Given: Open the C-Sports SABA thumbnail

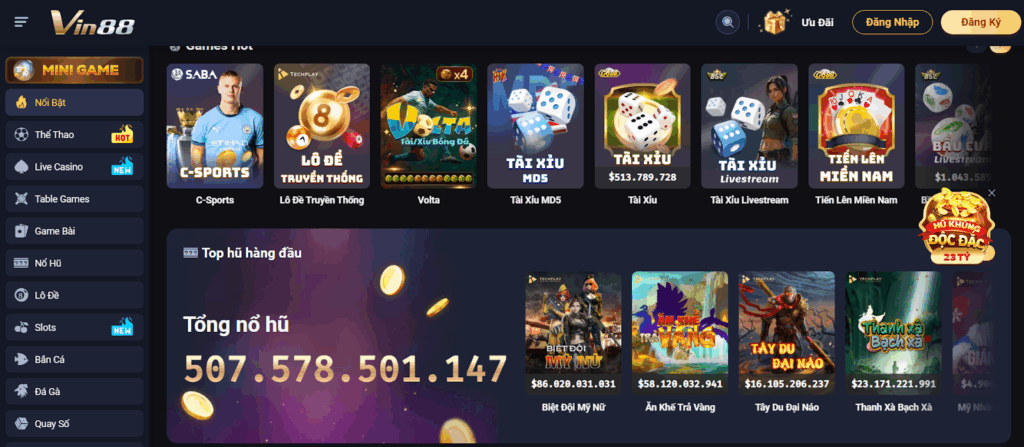Looking at the screenshot, I should (215, 126).
